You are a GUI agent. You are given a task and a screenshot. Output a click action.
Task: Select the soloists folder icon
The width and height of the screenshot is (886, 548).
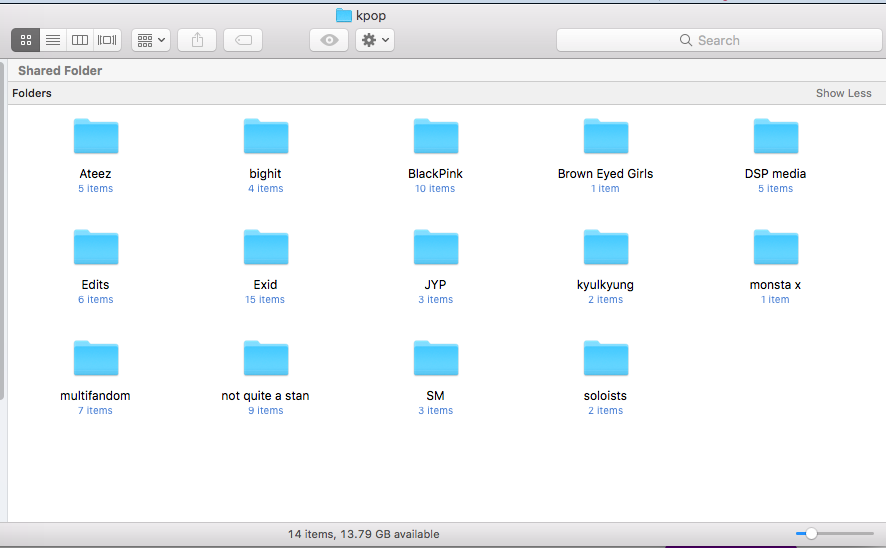coord(606,358)
